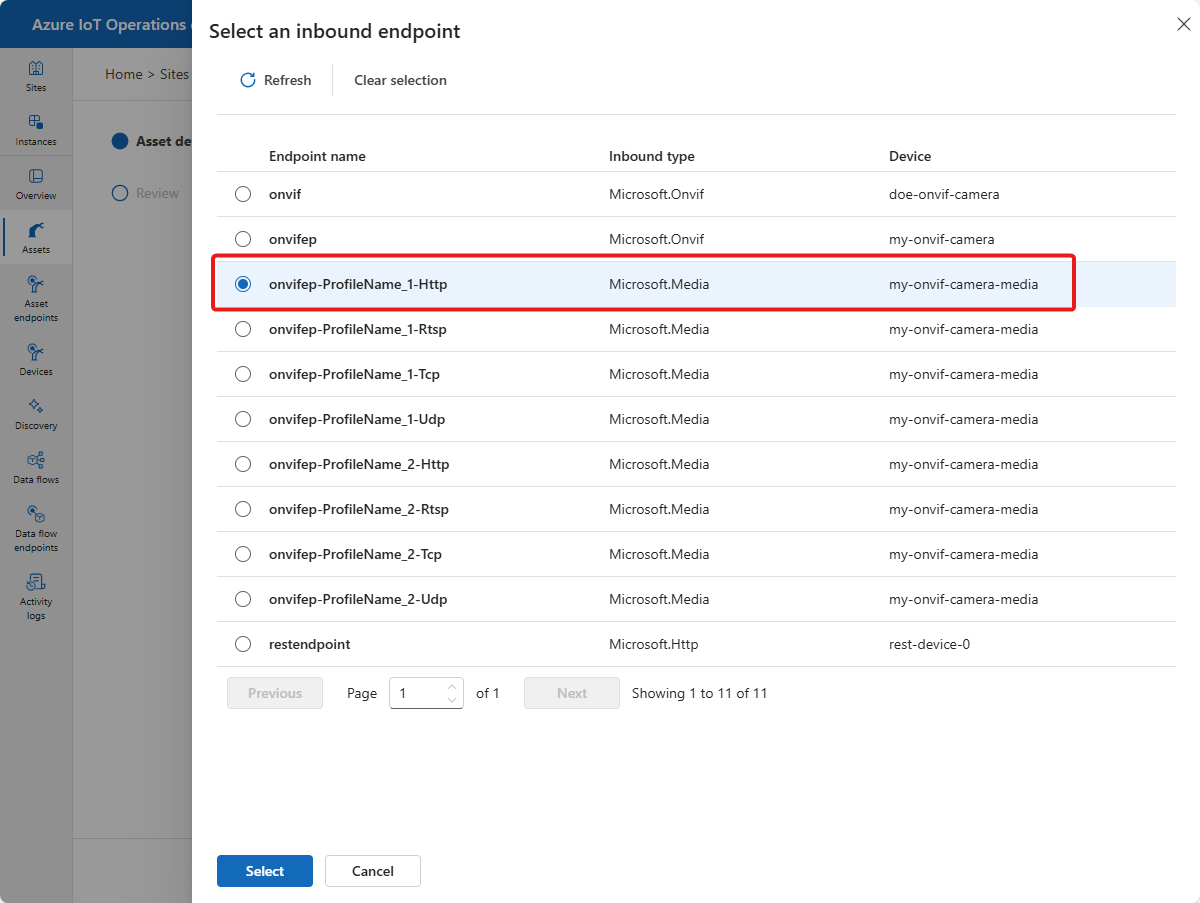Screen dimensions: 1200x903
Task: Click my-onvif-camera-media in the onvifep-ProfileName_2-Http row
Action: (964, 464)
